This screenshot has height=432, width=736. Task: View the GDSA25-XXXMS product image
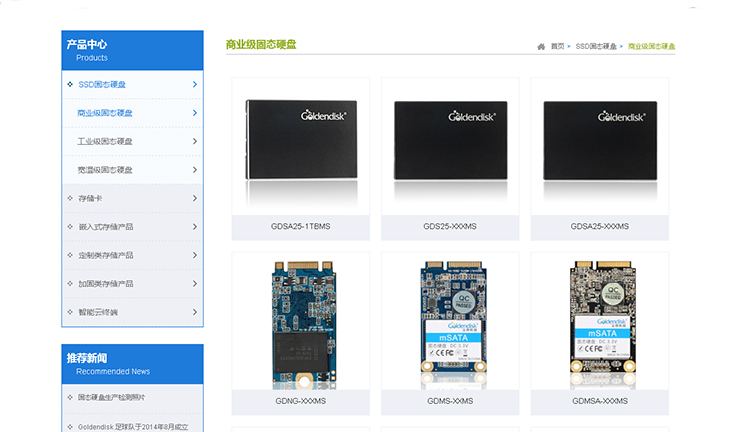[600, 147]
